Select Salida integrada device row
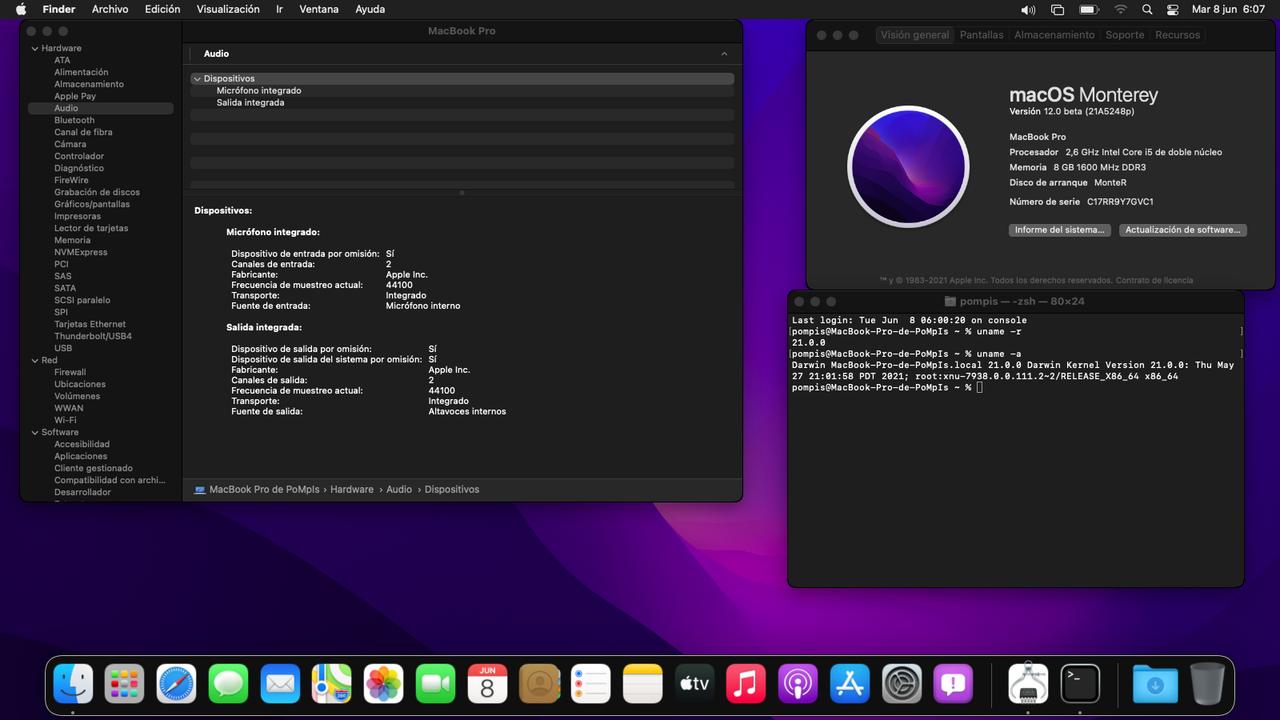 point(462,102)
